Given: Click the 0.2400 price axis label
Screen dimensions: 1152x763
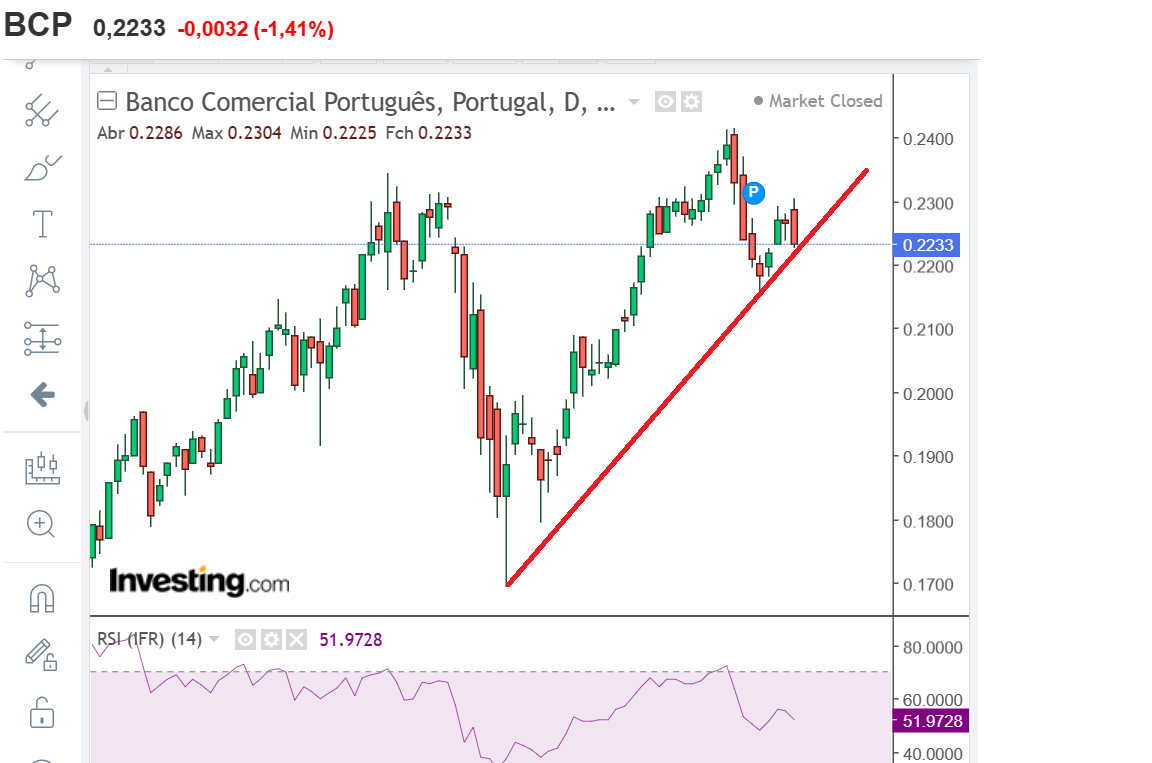Looking at the screenshot, I should click(928, 139).
